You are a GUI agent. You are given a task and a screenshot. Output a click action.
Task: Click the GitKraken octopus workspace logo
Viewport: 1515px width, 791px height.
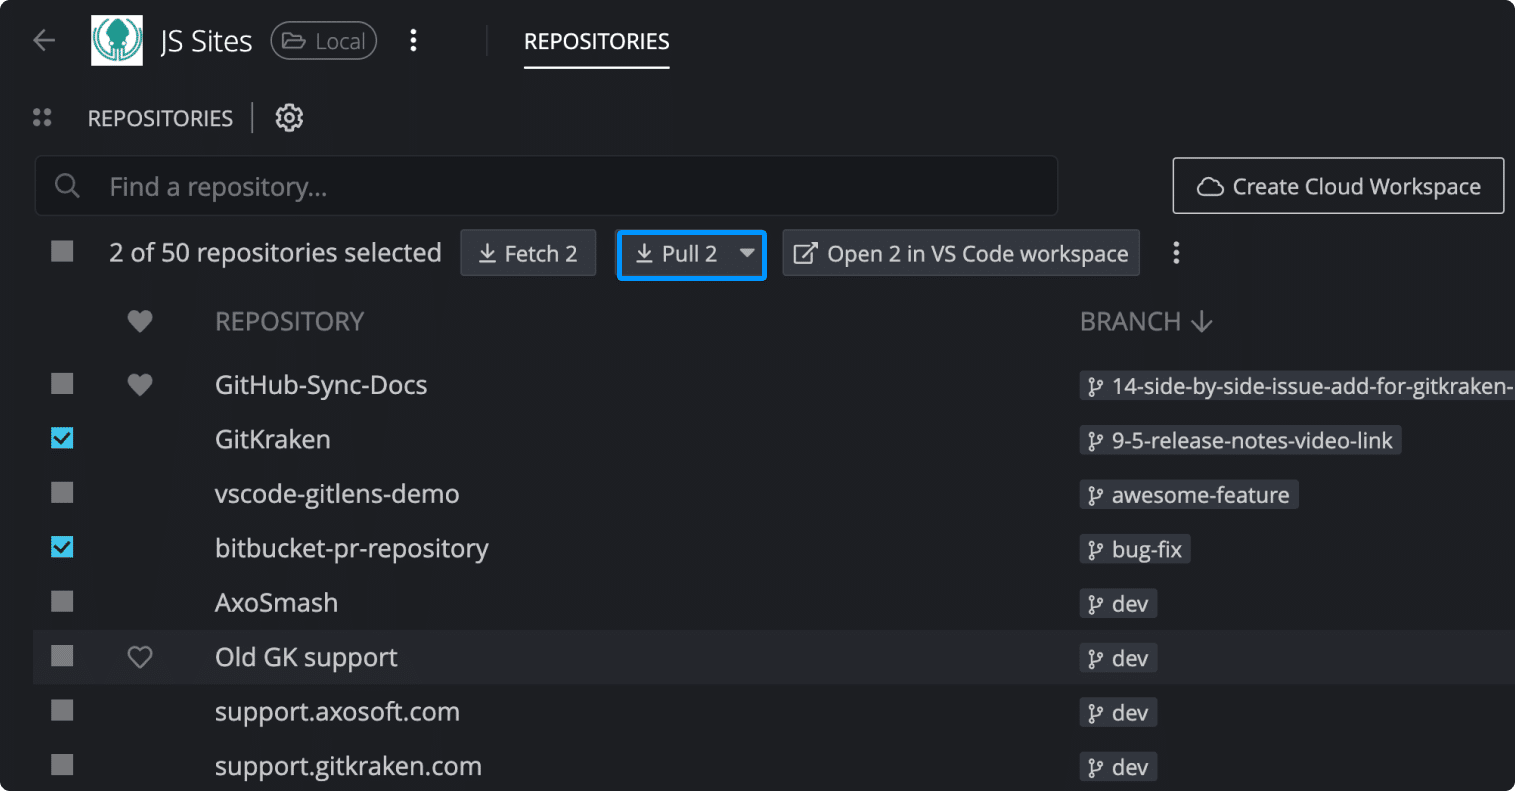117,40
